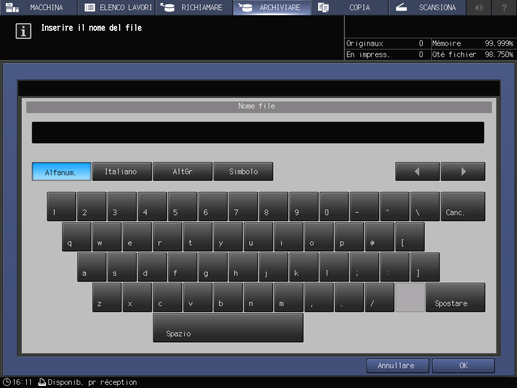Tap the a key
517x388 pixels.
[x=92, y=267]
